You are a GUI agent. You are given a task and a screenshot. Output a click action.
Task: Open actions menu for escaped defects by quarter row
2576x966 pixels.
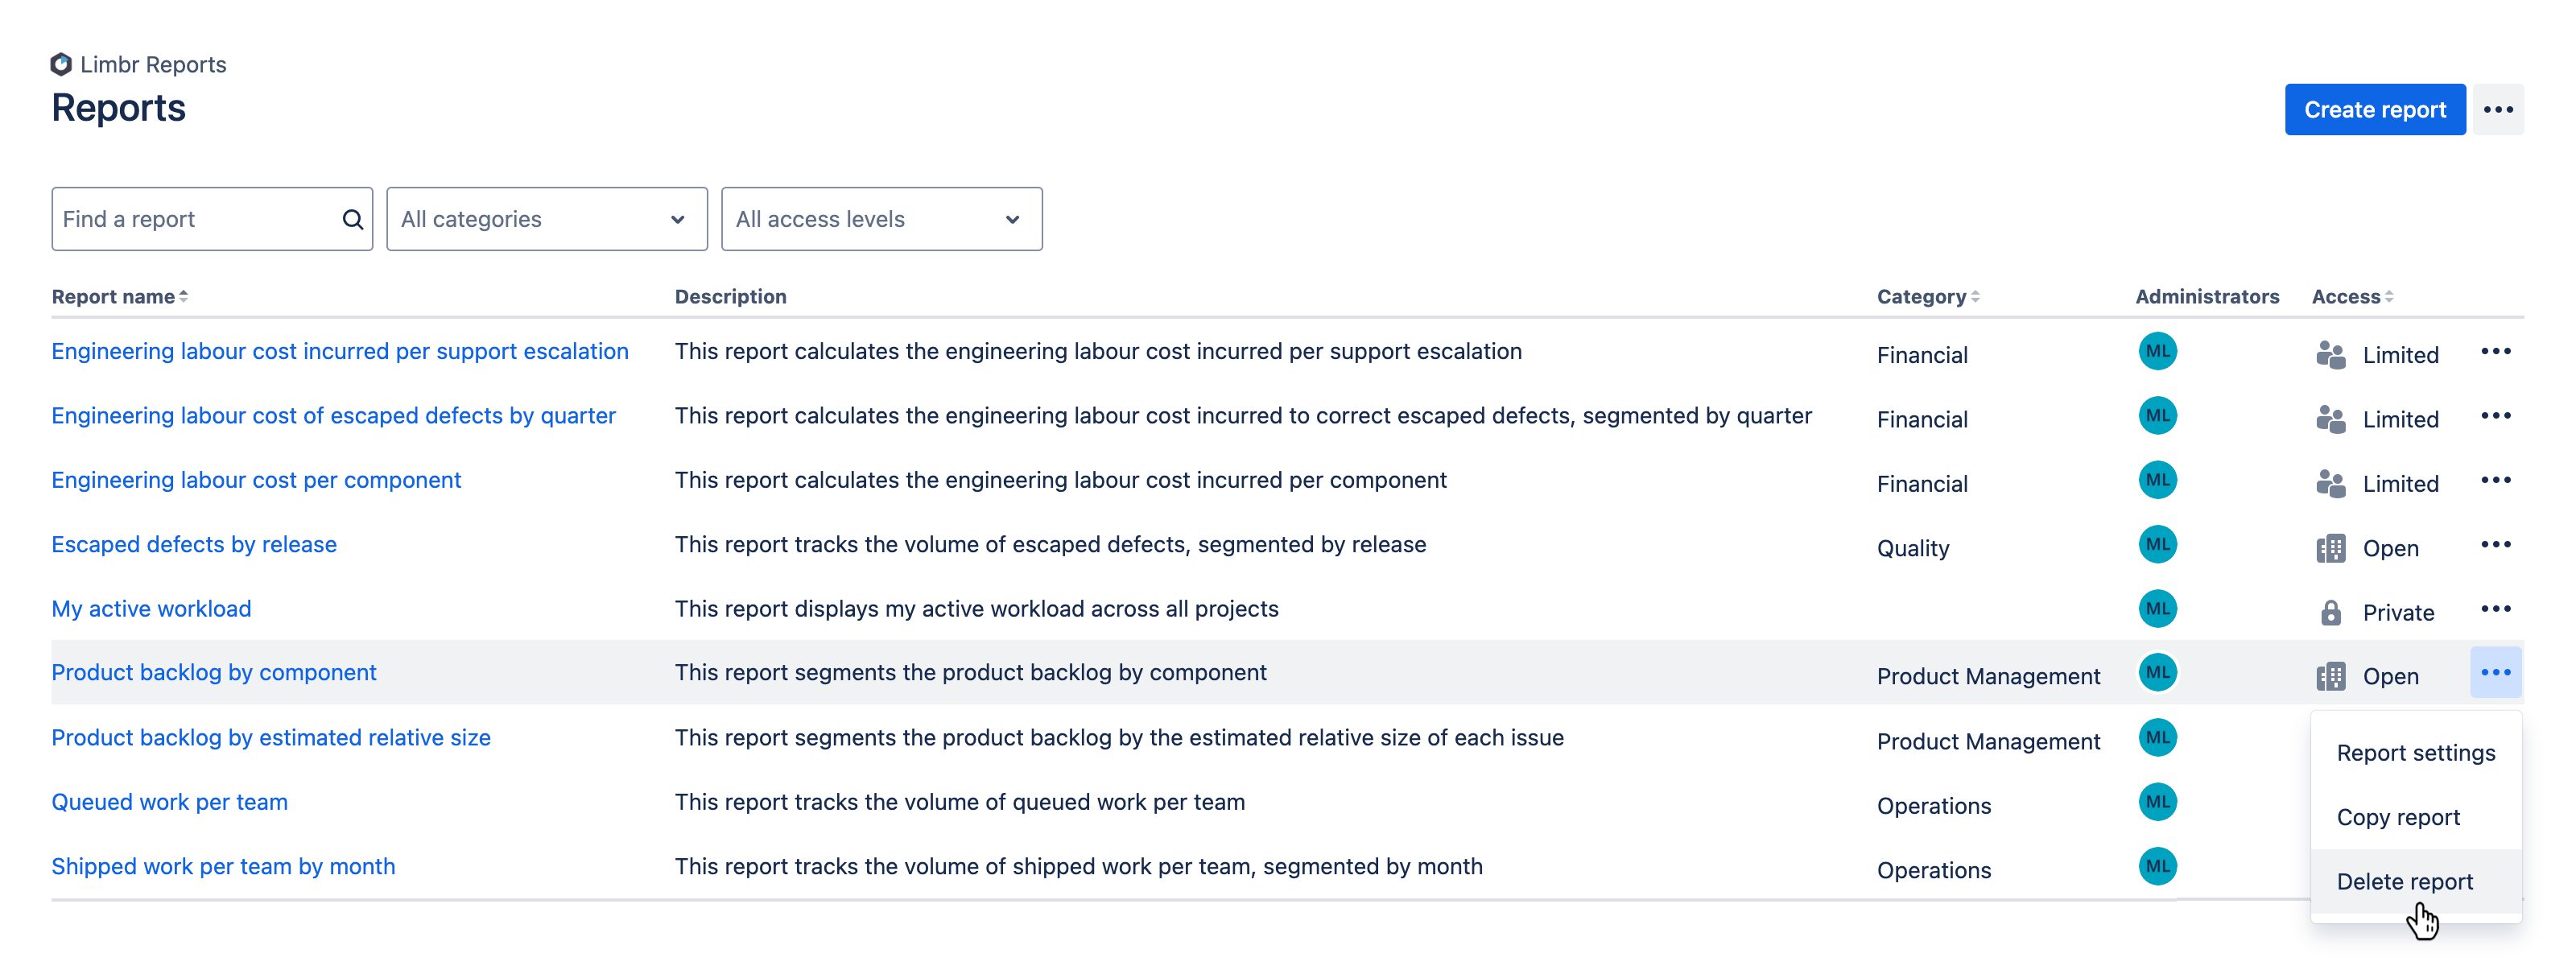(x=2495, y=416)
